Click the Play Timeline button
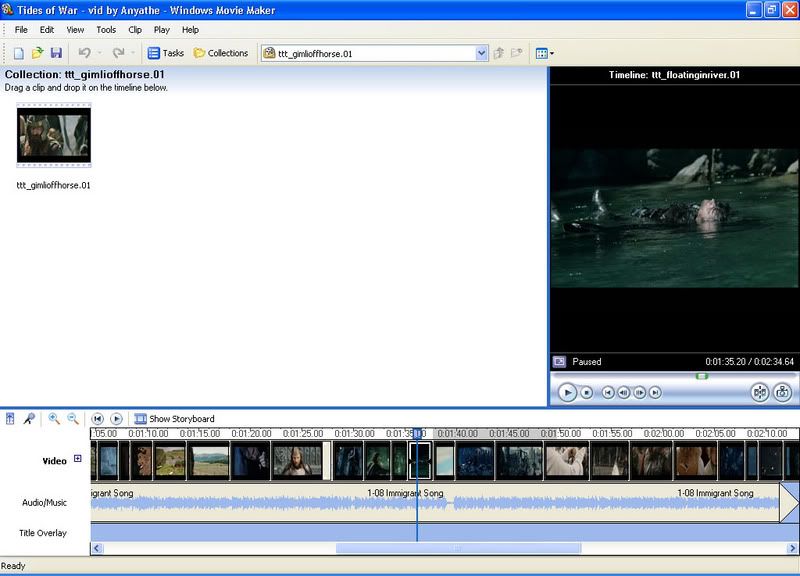Screen dimensions: 800x576 pos(116,419)
